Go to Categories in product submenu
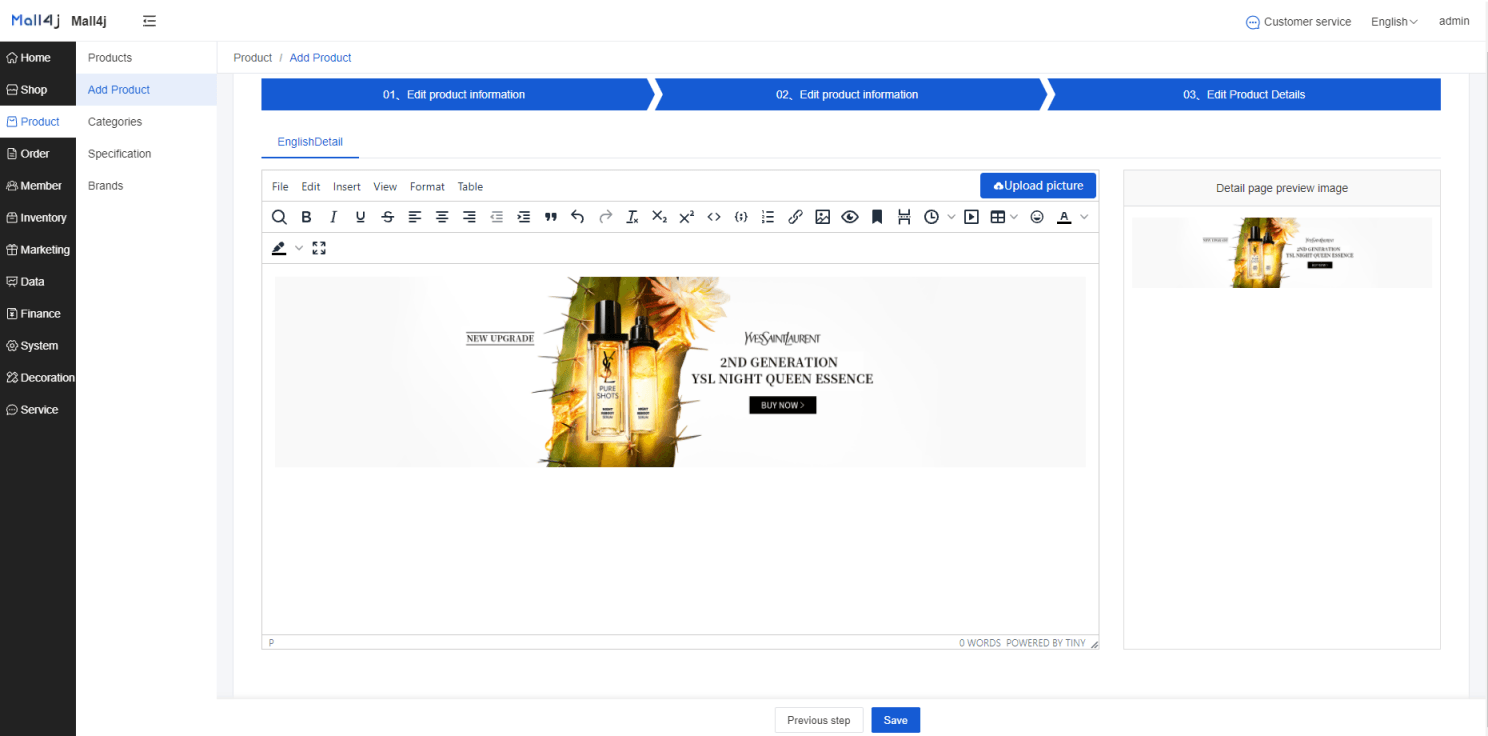The width and height of the screenshot is (1488, 736). point(146,122)
